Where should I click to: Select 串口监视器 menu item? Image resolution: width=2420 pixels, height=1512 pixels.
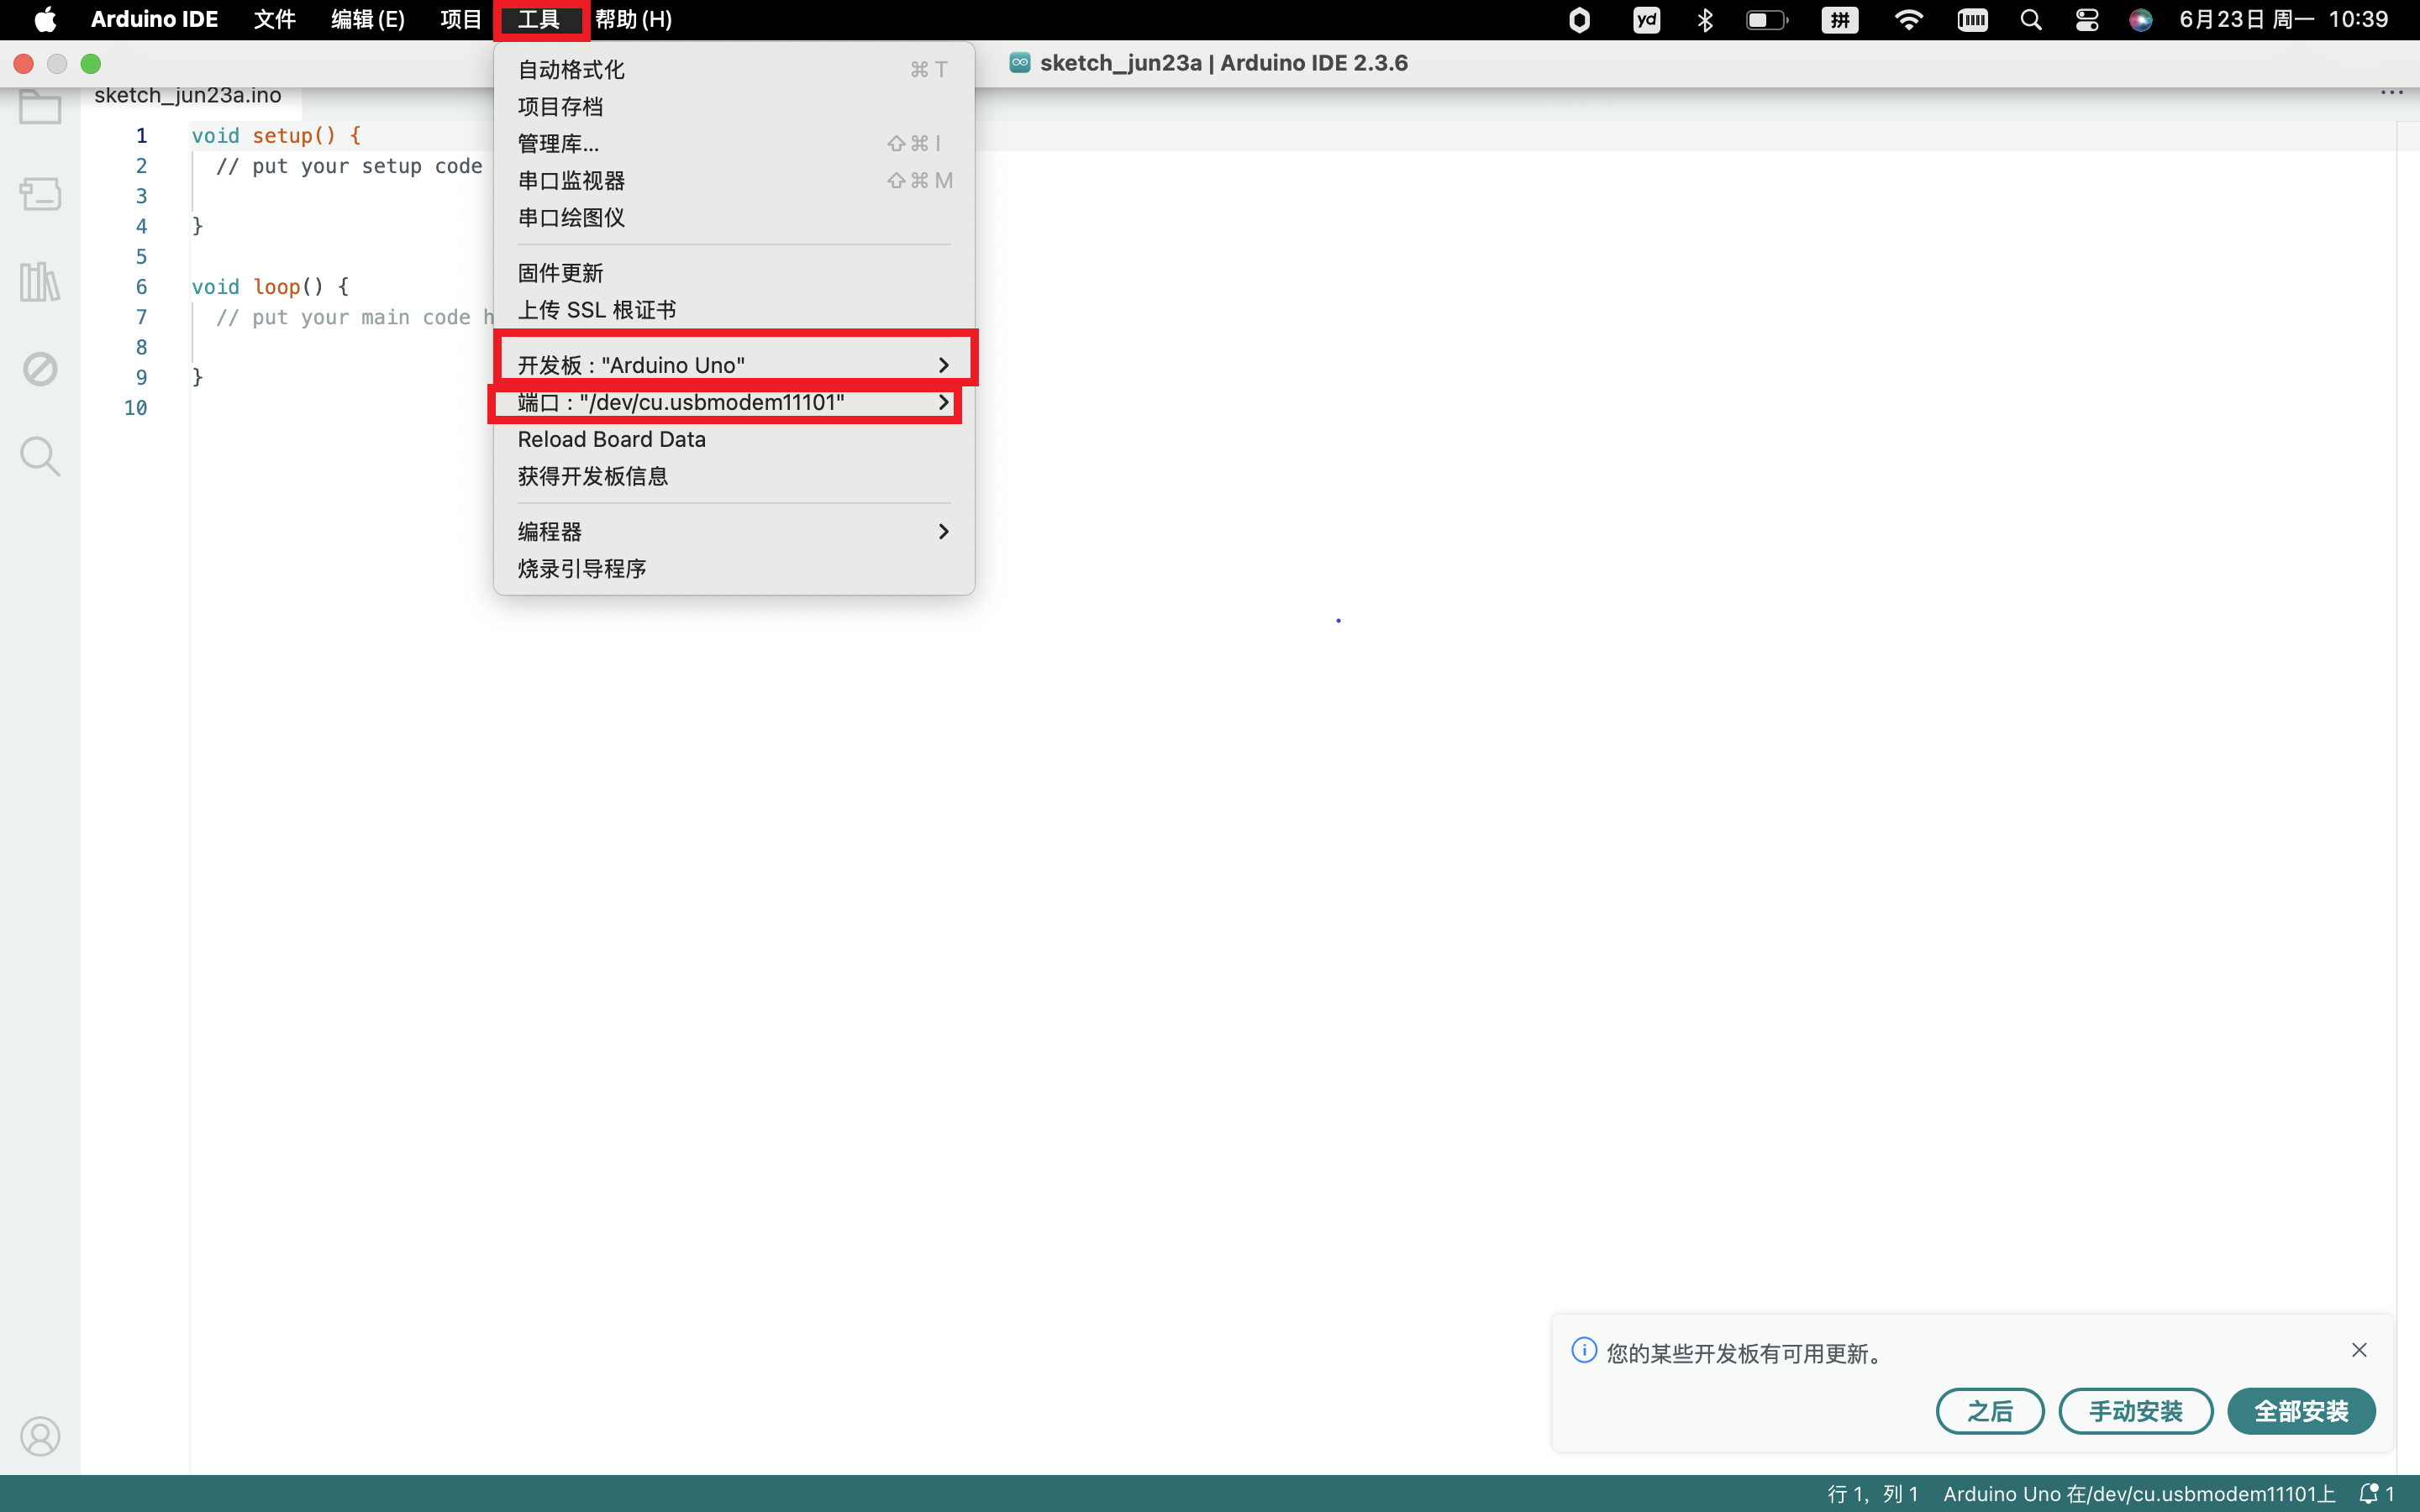tap(734, 180)
